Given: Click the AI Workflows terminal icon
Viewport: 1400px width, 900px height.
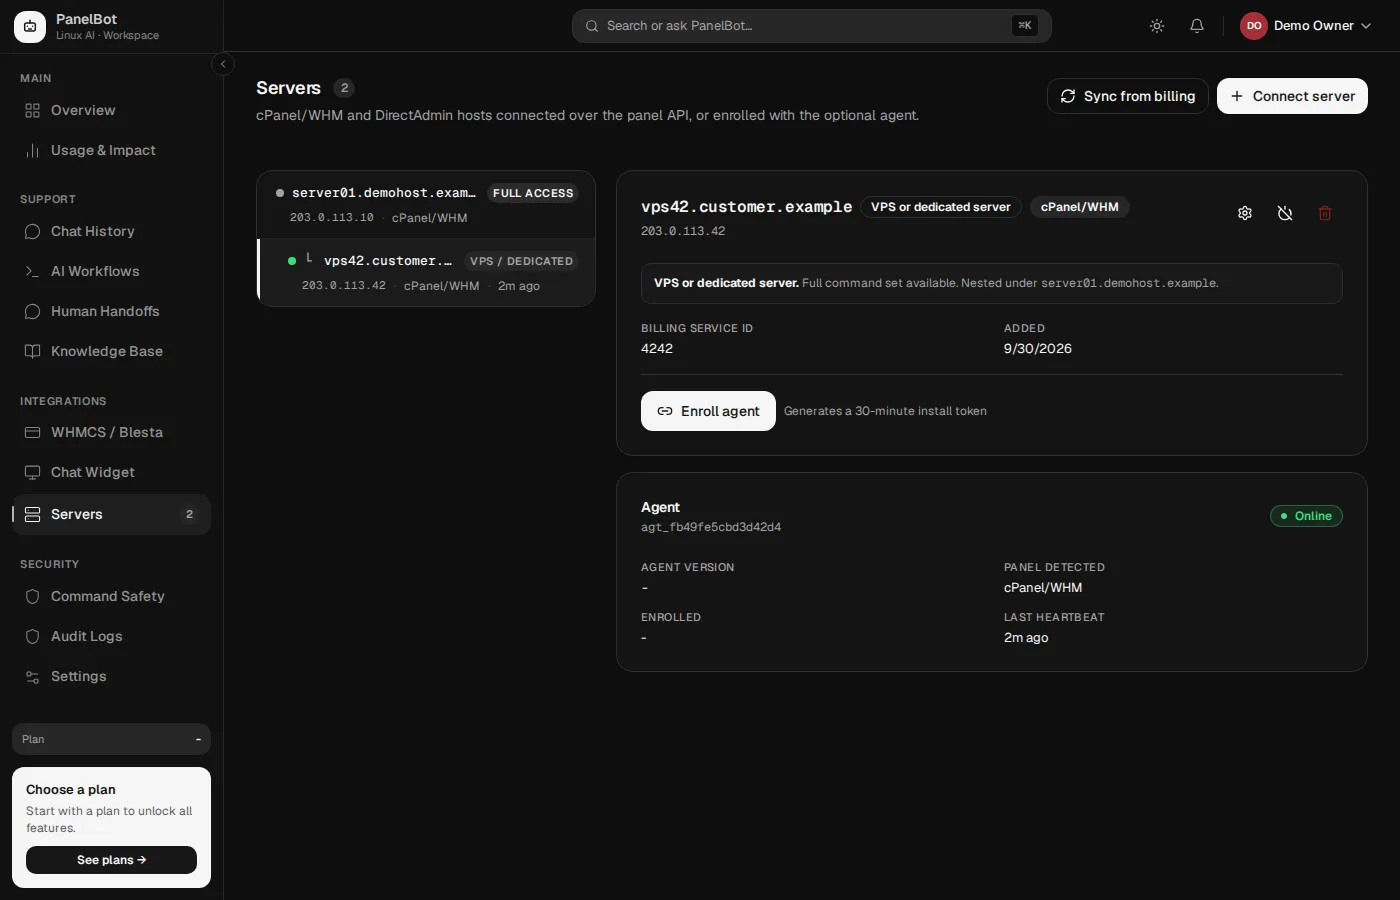Looking at the screenshot, I should click(x=32, y=271).
